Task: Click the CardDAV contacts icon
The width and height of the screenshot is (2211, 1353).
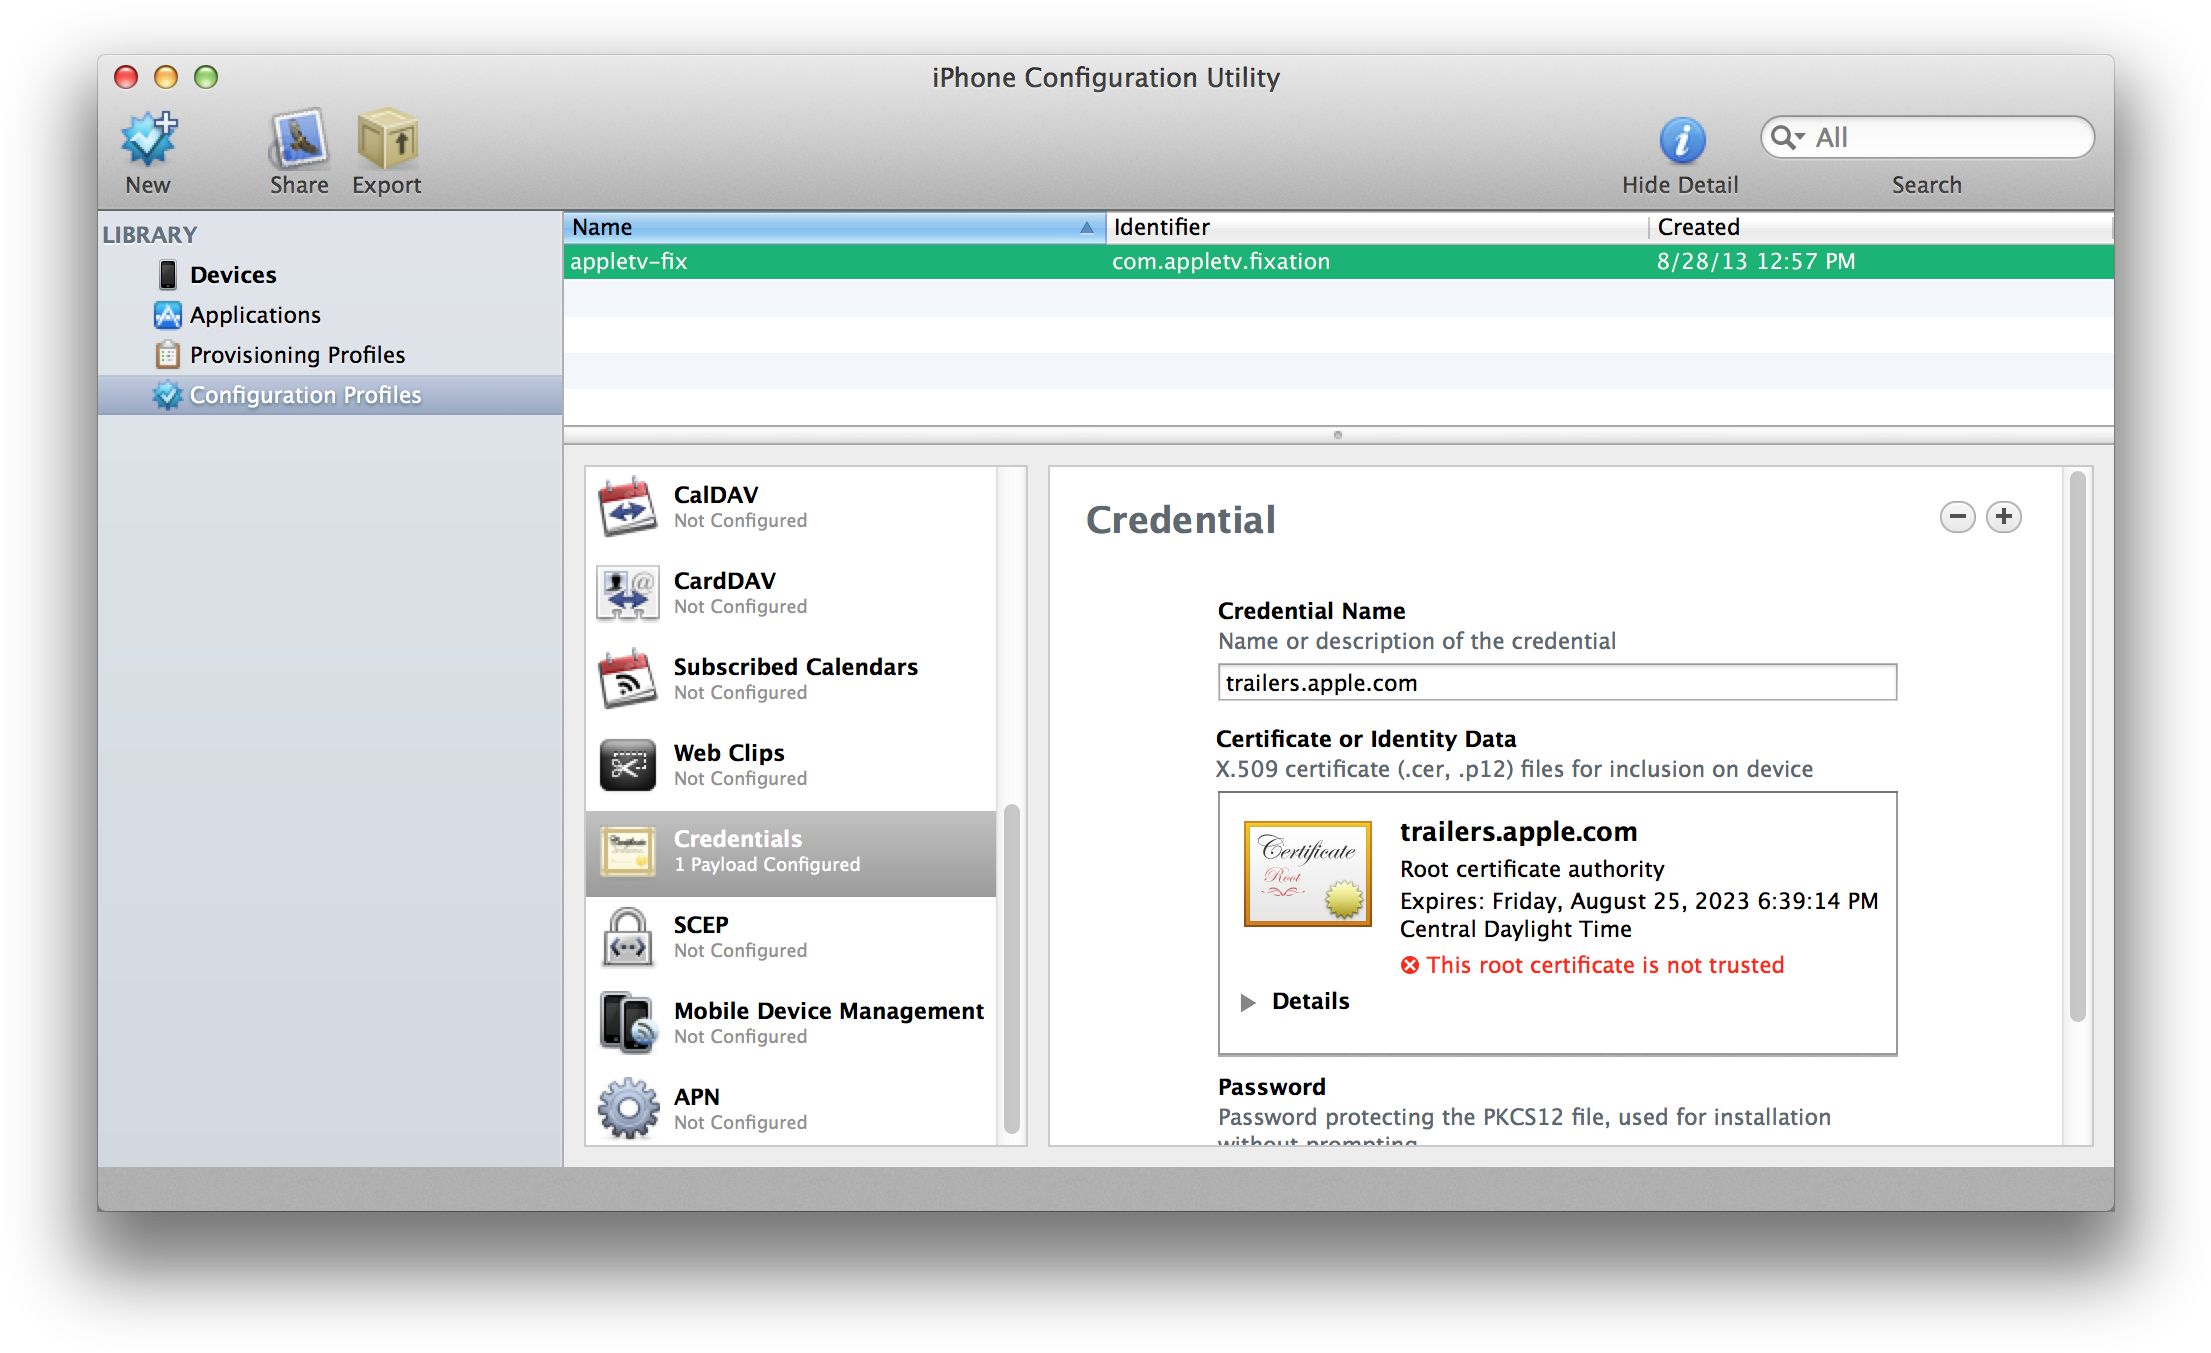Action: pyautogui.click(x=628, y=593)
